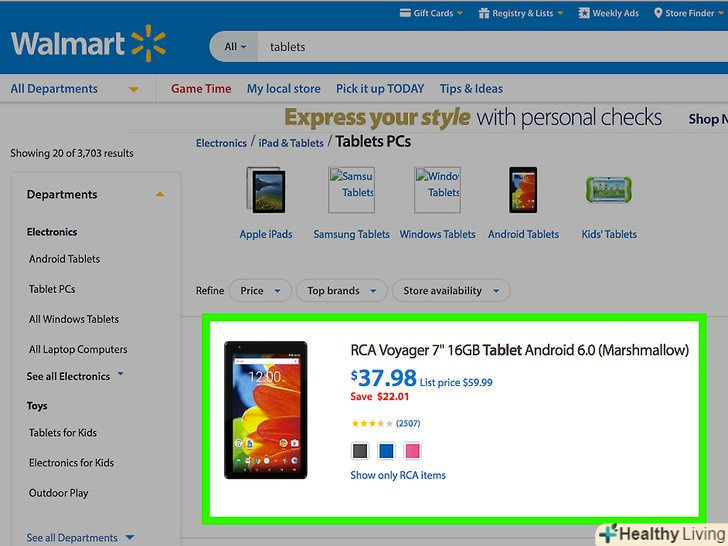This screenshot has height=546, width=728.
Task: Choose the blue color swatch
Action: pyautogui.click(x=386, y=450)
